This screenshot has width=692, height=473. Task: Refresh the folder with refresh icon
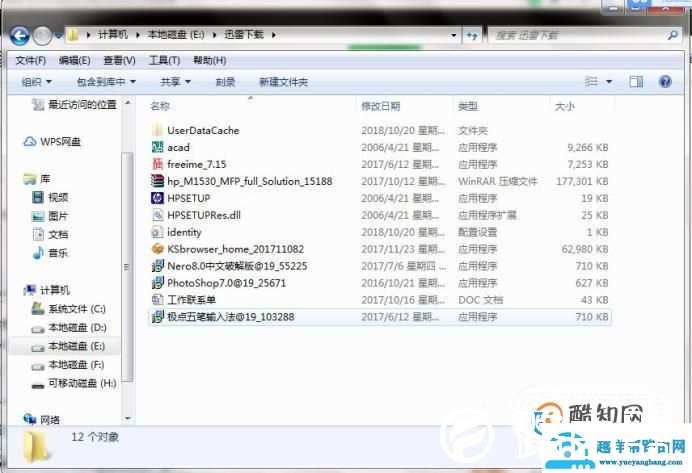click(472, 35)
